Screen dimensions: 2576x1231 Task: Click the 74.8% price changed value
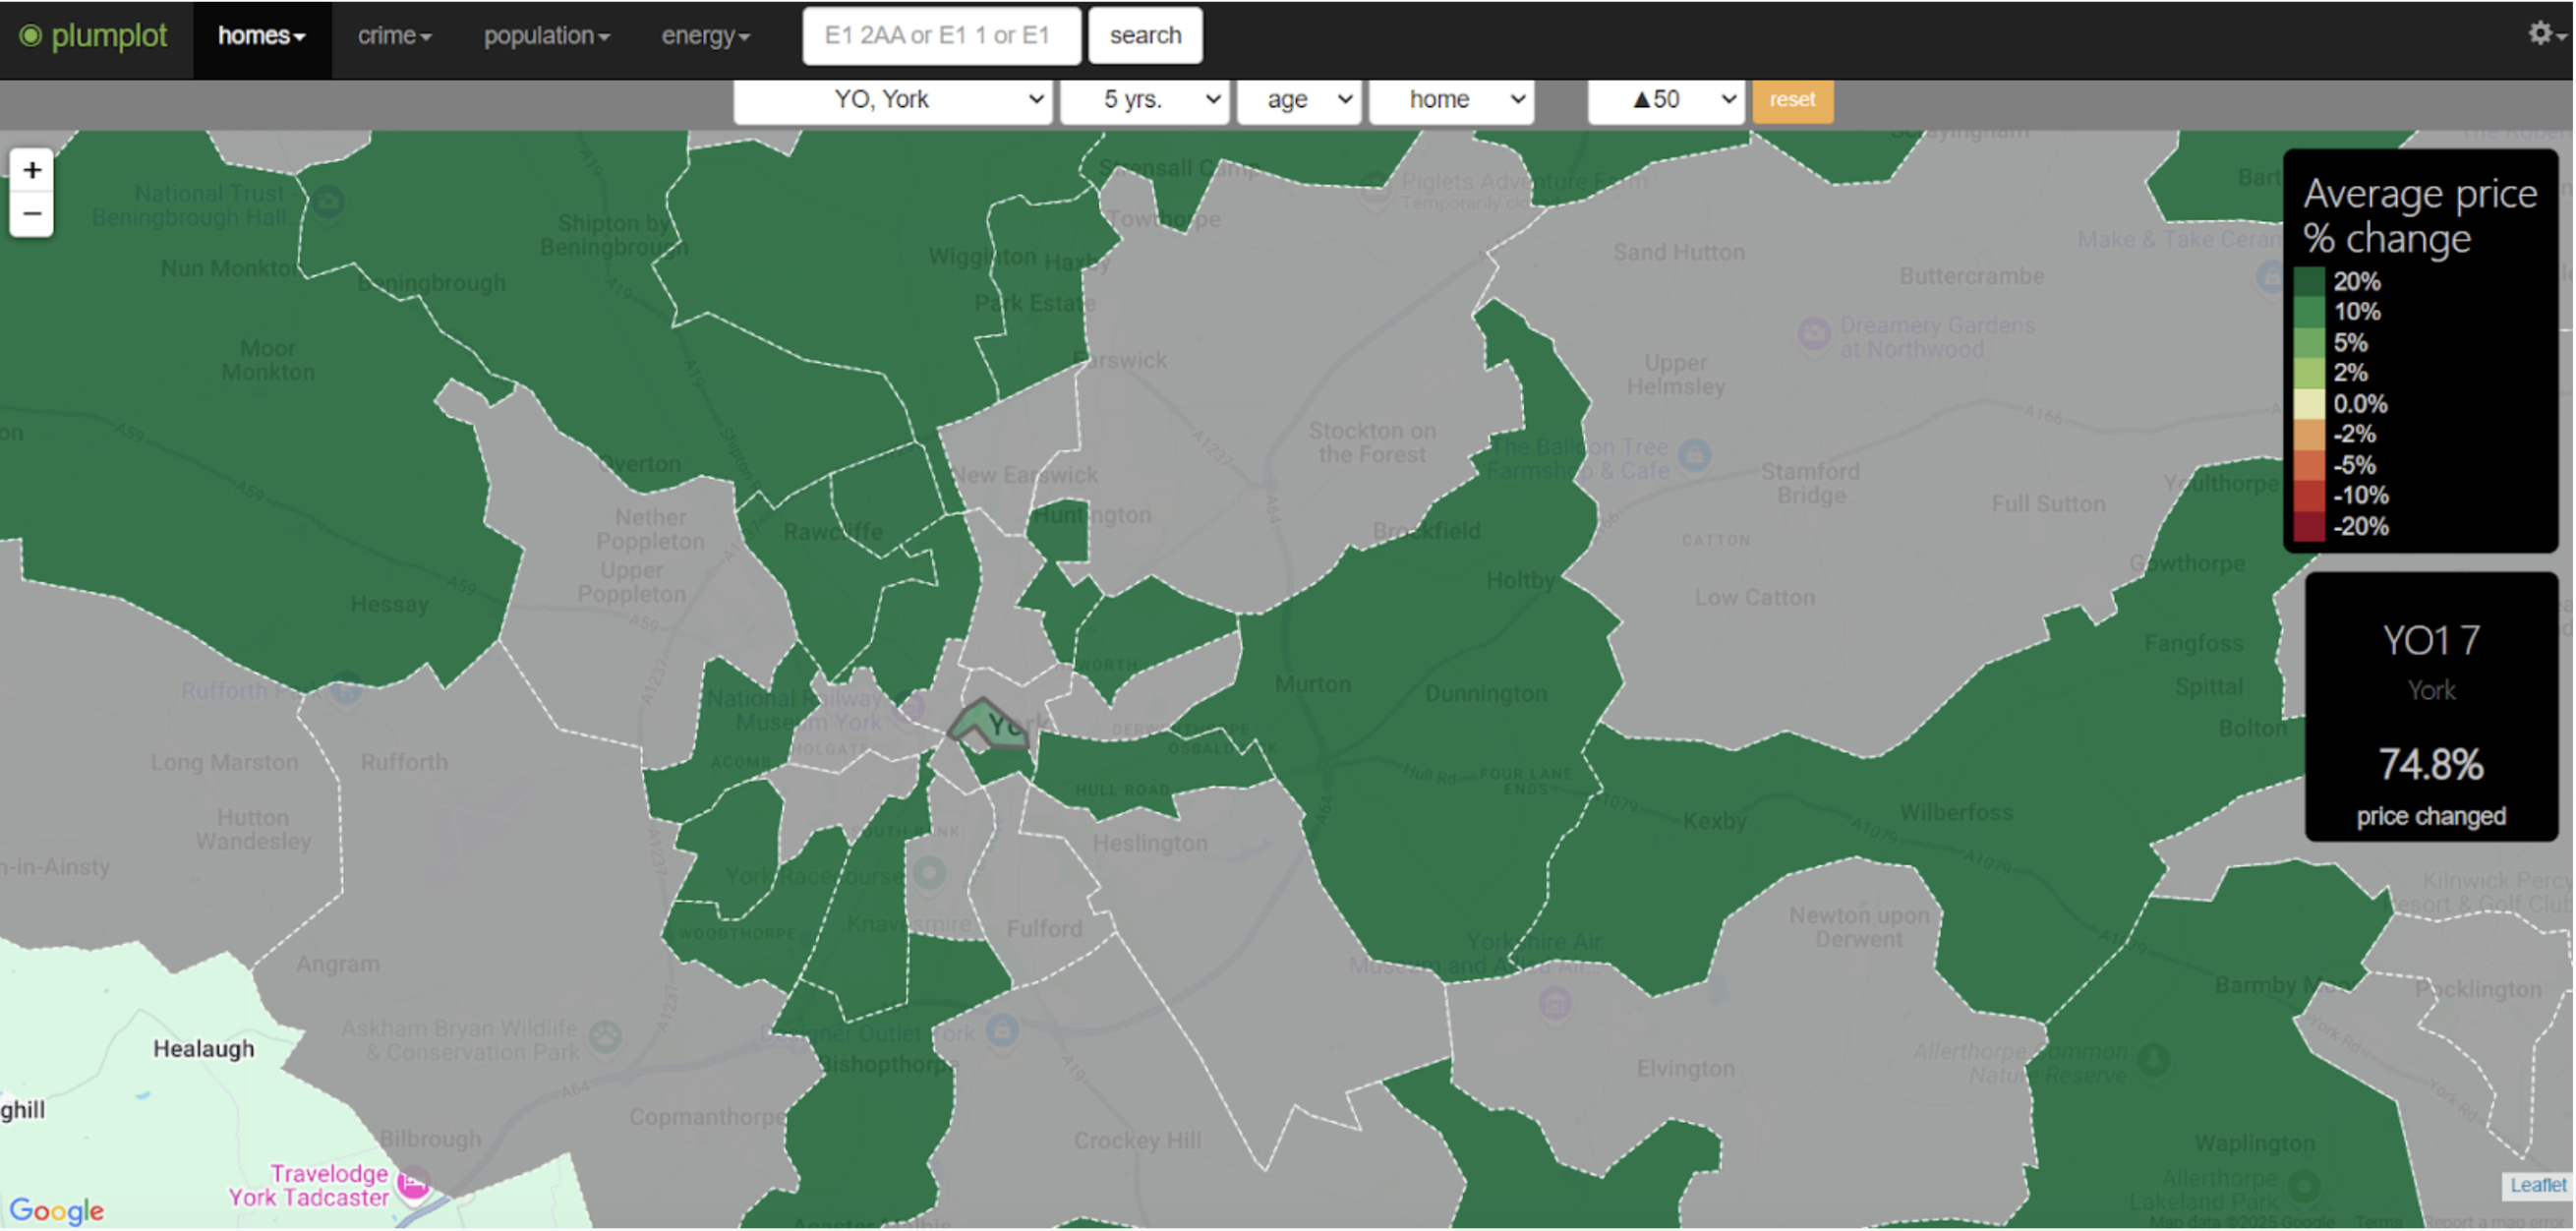click(x=2430, y=765)
